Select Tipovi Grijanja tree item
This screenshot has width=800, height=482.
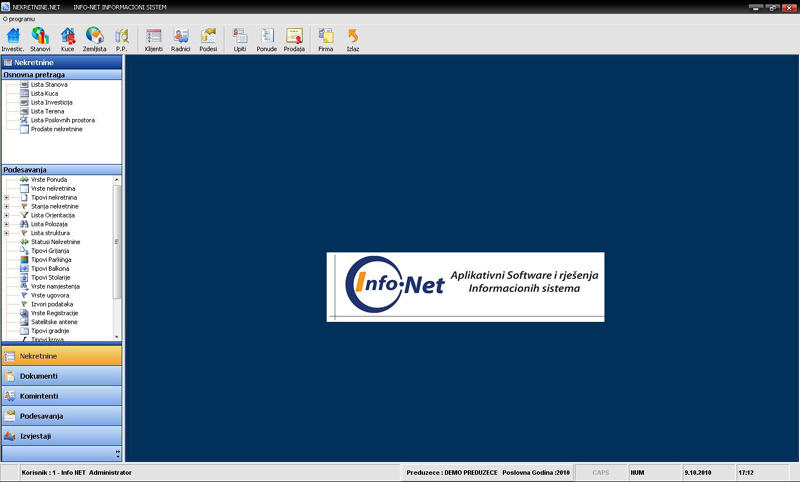(50, 251)
